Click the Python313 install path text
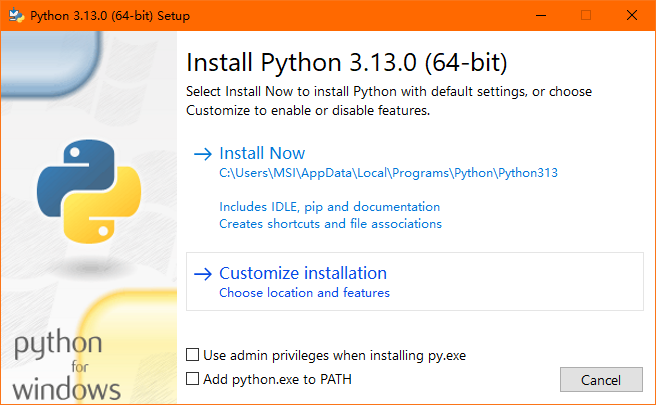Image resolution: width=656 pixels, height=405 pixels. pos(388,173)
